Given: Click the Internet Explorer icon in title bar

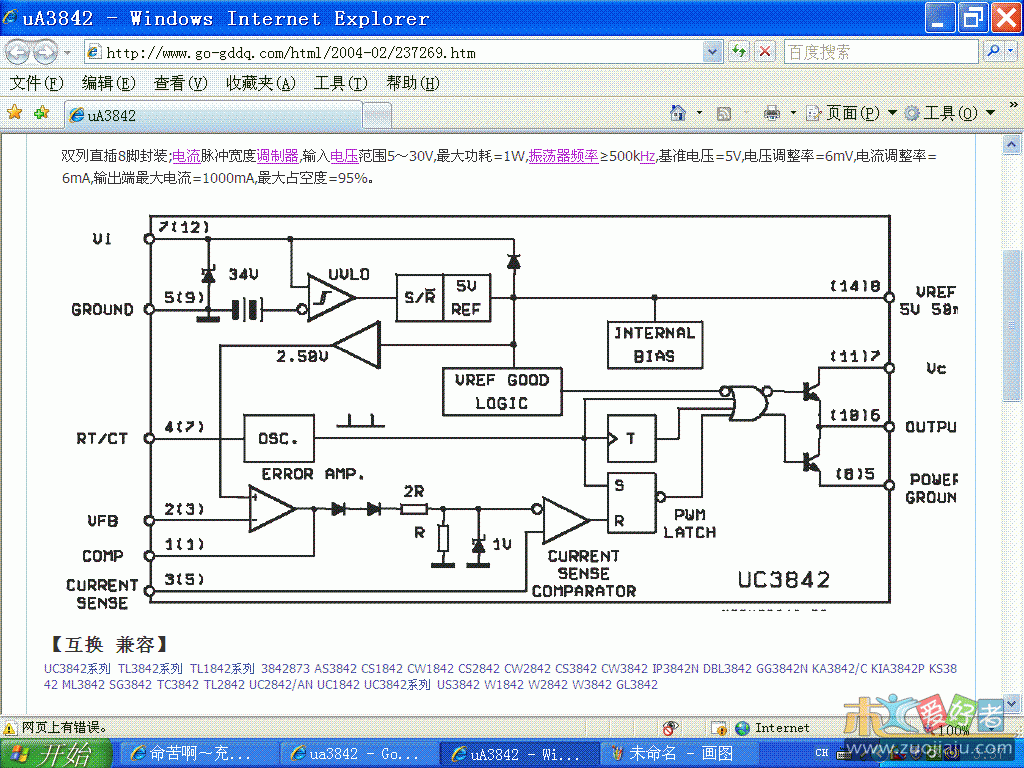Looking at the screenshot, I should [10, 18].
